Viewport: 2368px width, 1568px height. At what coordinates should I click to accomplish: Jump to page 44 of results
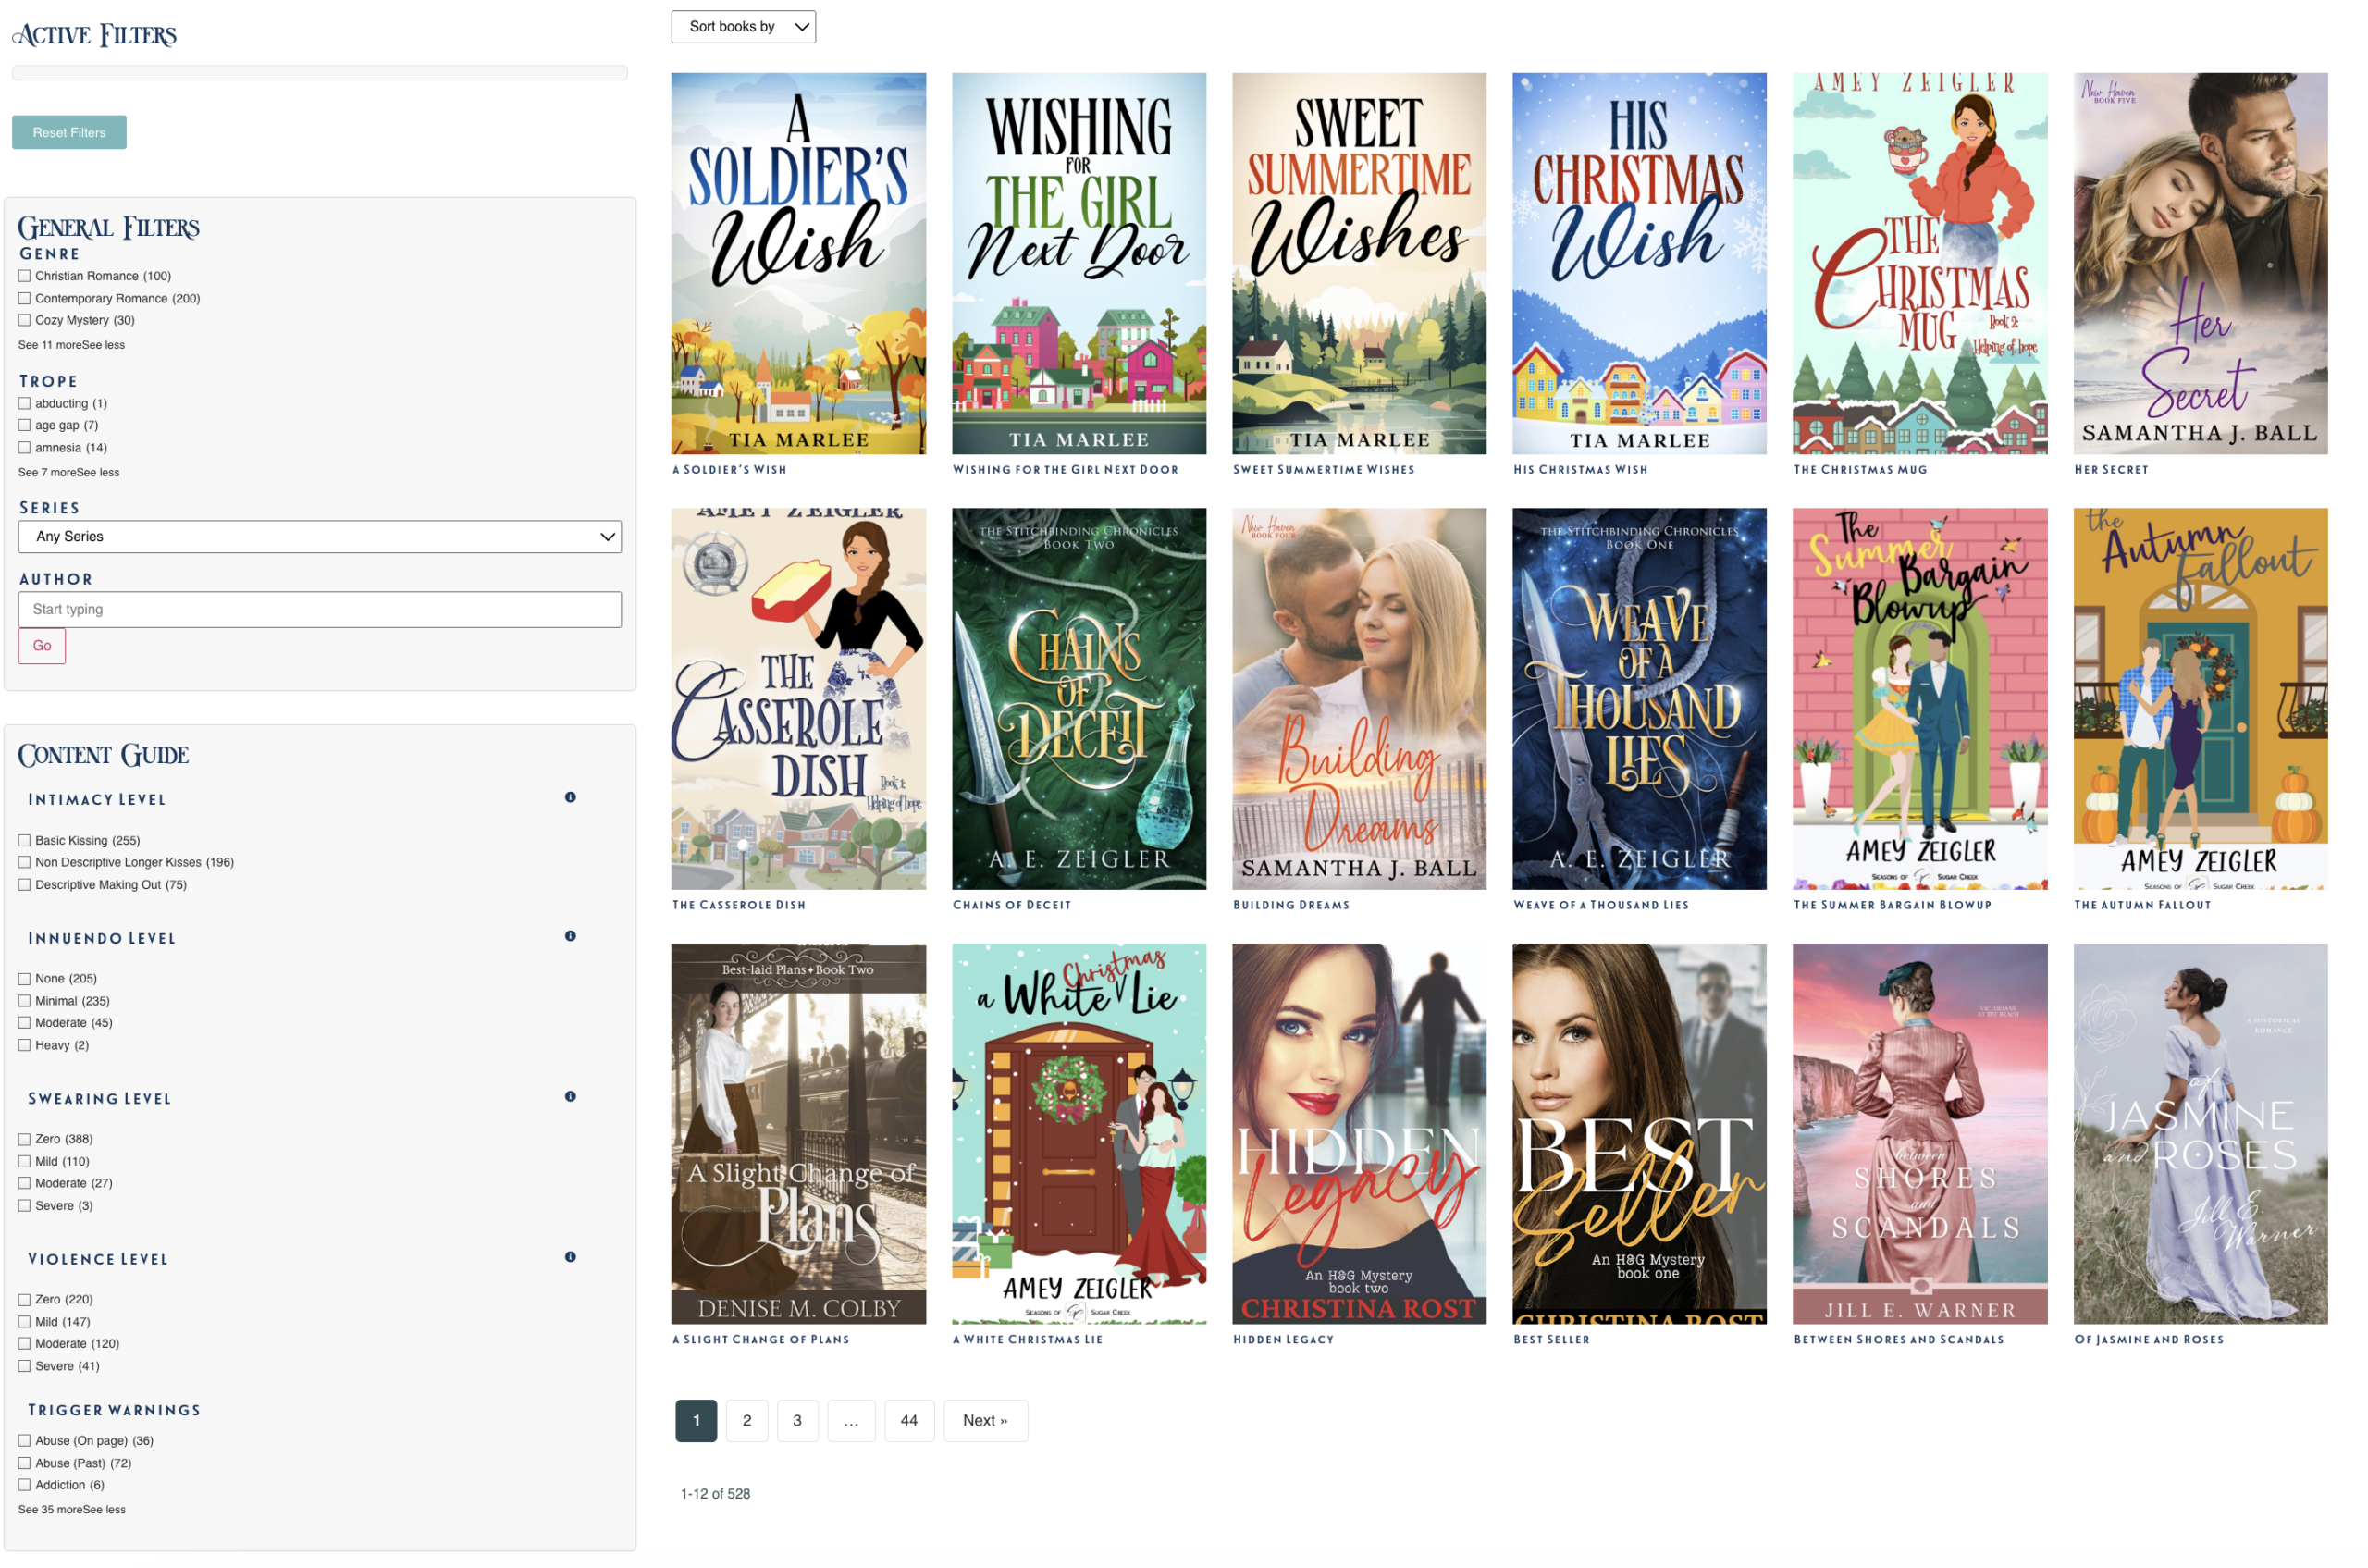click(x=908, y=1420)
